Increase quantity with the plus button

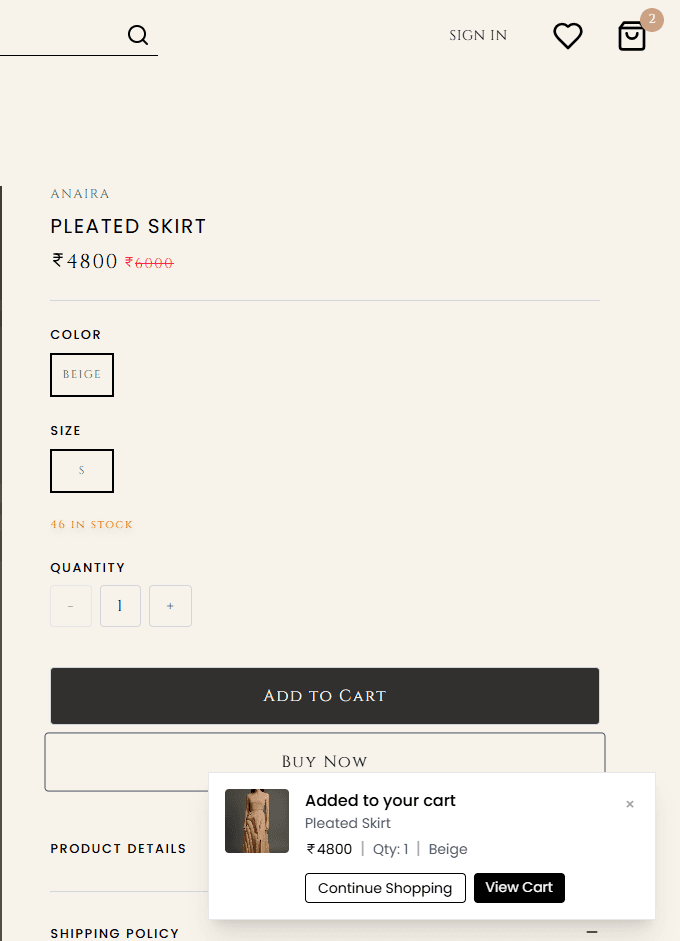(x=170, y=606)
